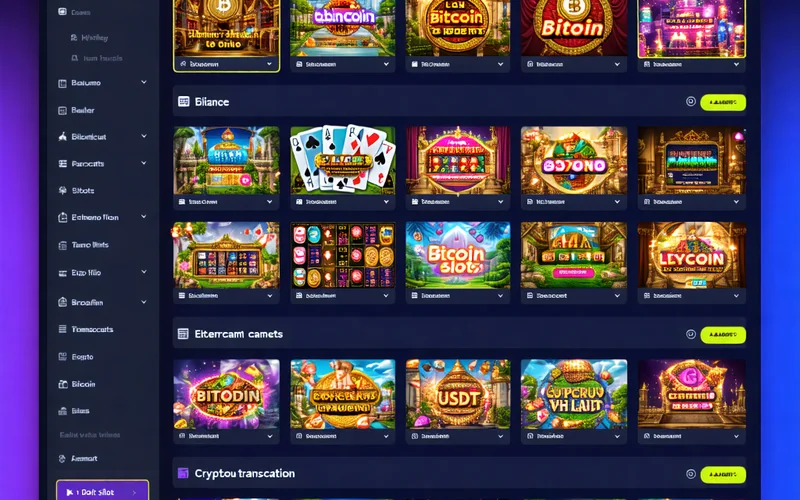Expand the Baiumo sidebar menu chevron
The height and width of the screenshot is (500, 800).
144,82
